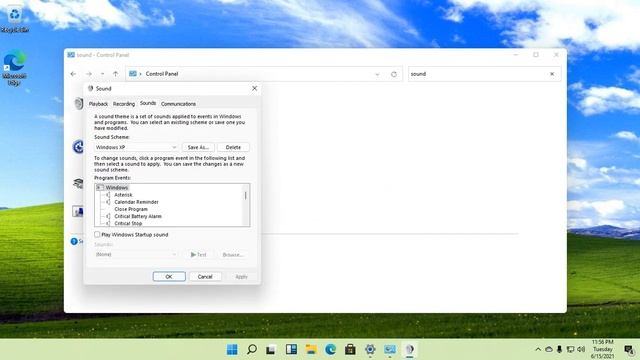
Task: Switch to the Recording tab
Action: 124,104
